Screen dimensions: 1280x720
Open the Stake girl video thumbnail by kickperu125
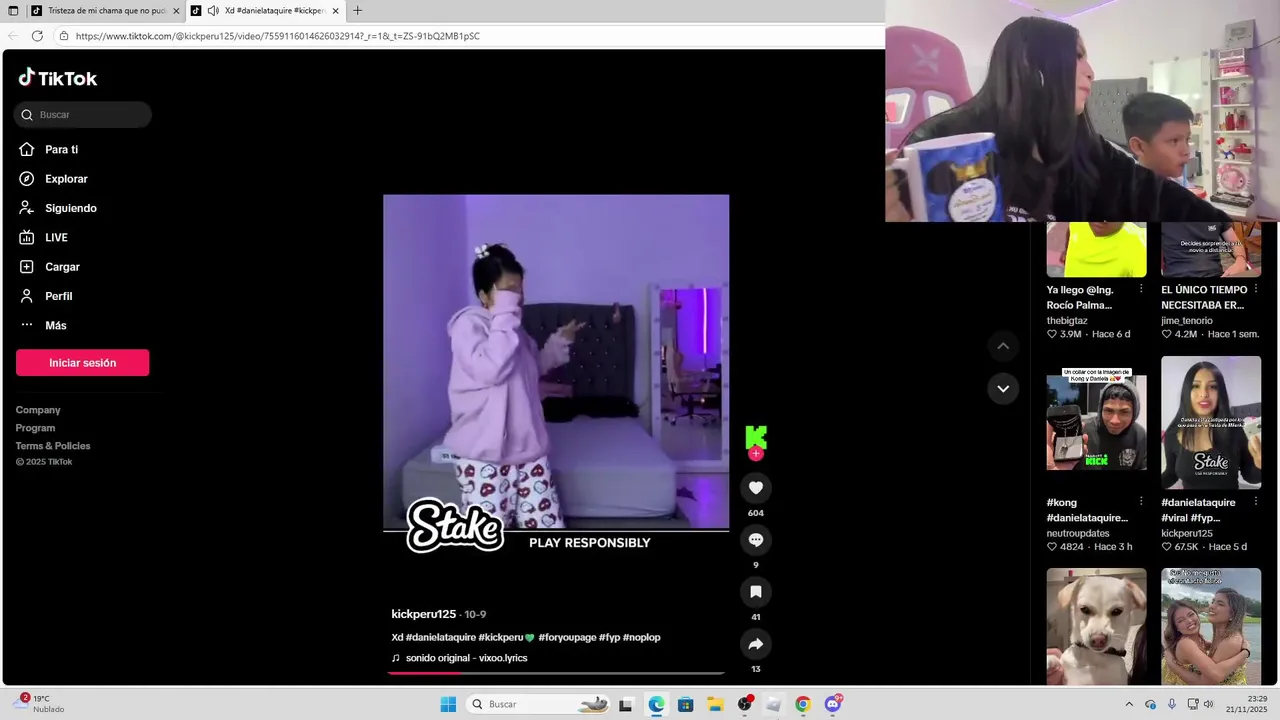1211,423
